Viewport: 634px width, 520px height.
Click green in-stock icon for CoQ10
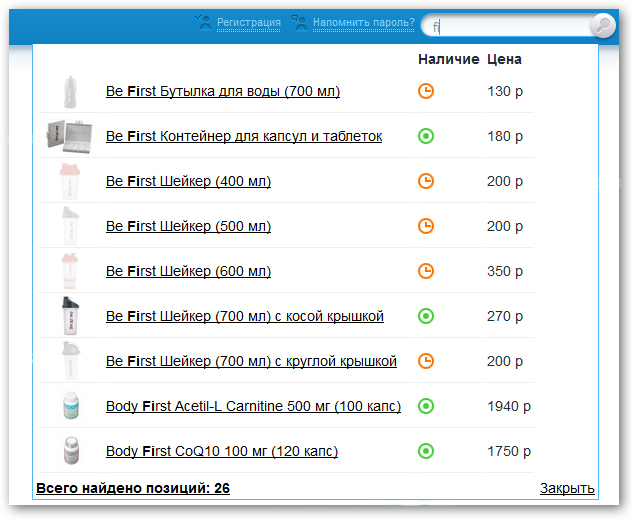(x=426, y=450)
